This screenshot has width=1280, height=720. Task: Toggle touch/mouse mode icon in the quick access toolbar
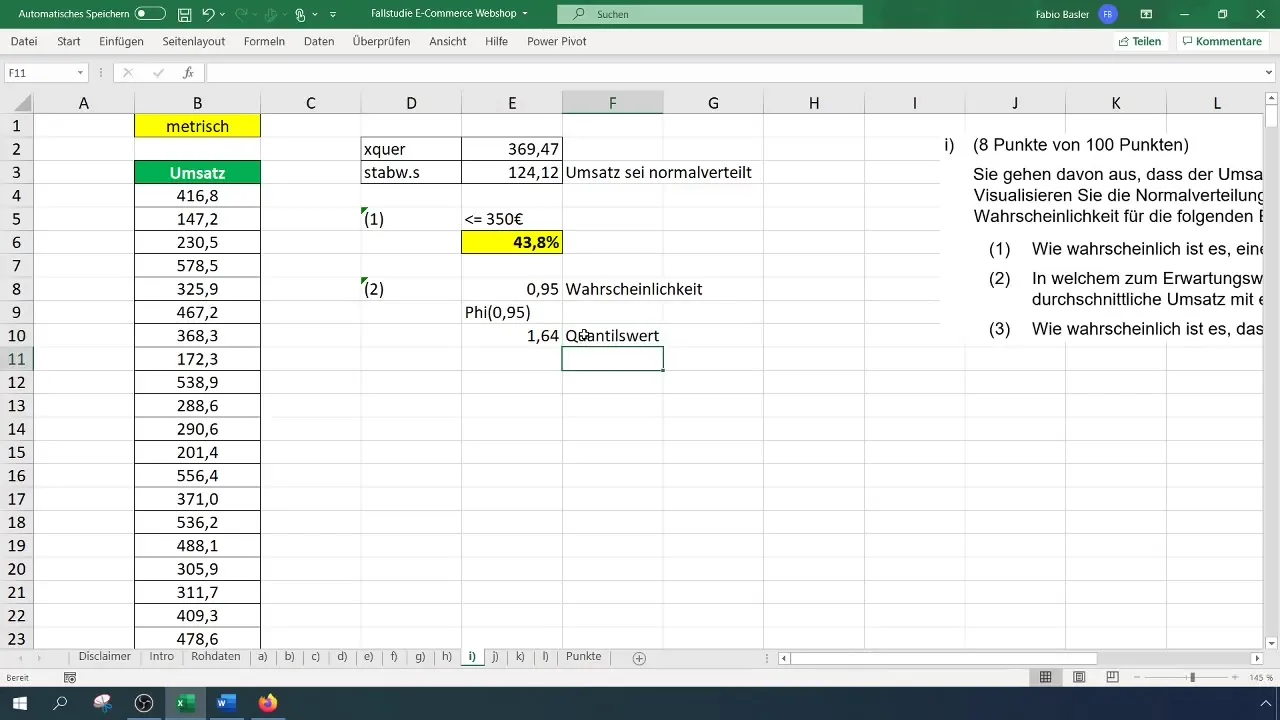[x=299, y=14]
